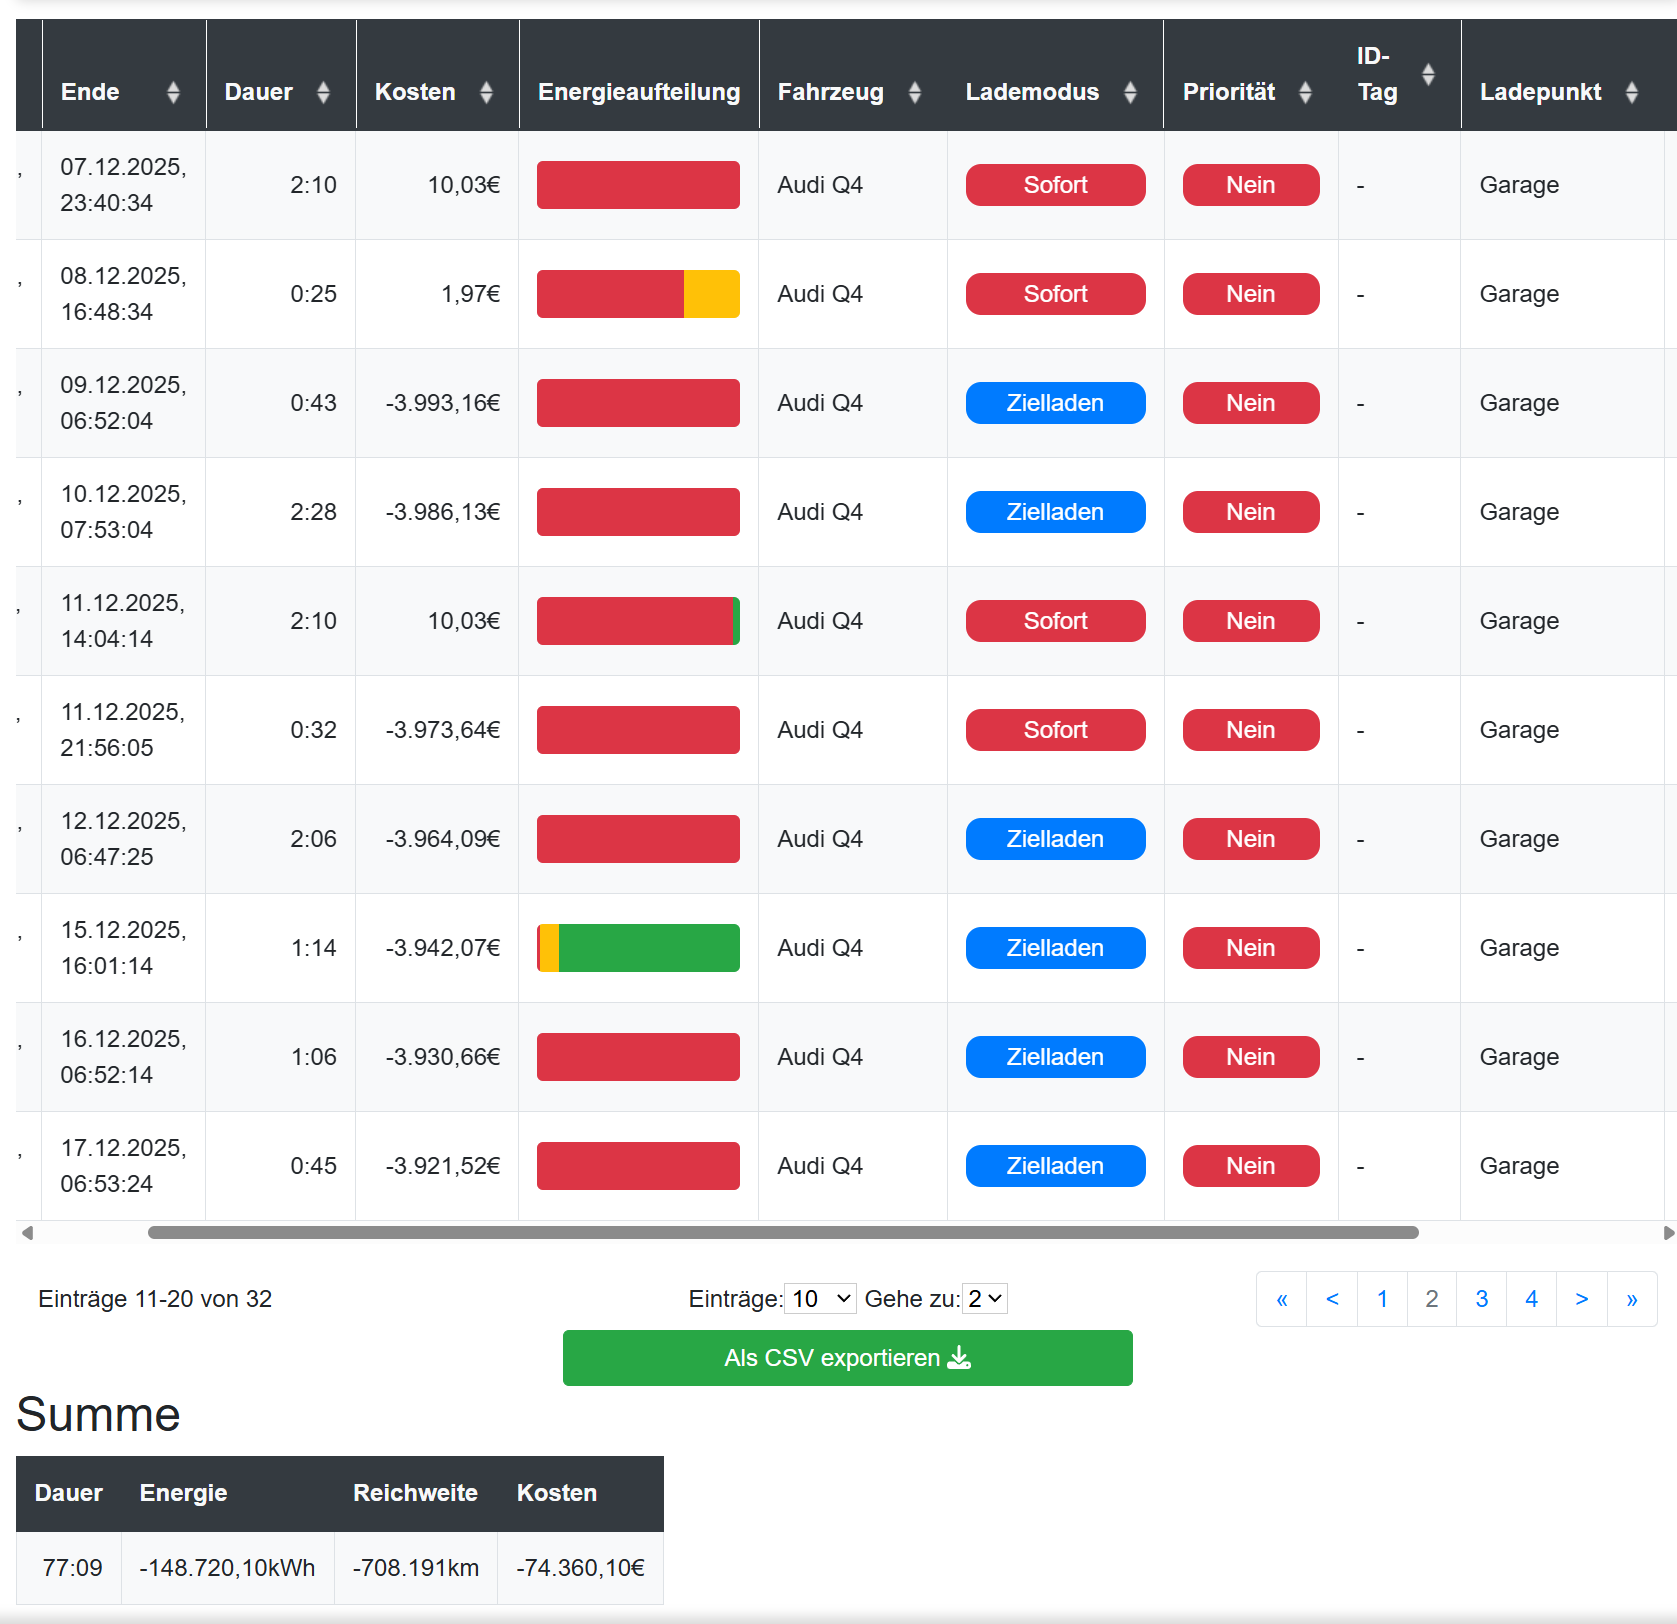Sort by ID-Tag column arrows
Viewport: 1677px width, 1624px height.
1428,74
